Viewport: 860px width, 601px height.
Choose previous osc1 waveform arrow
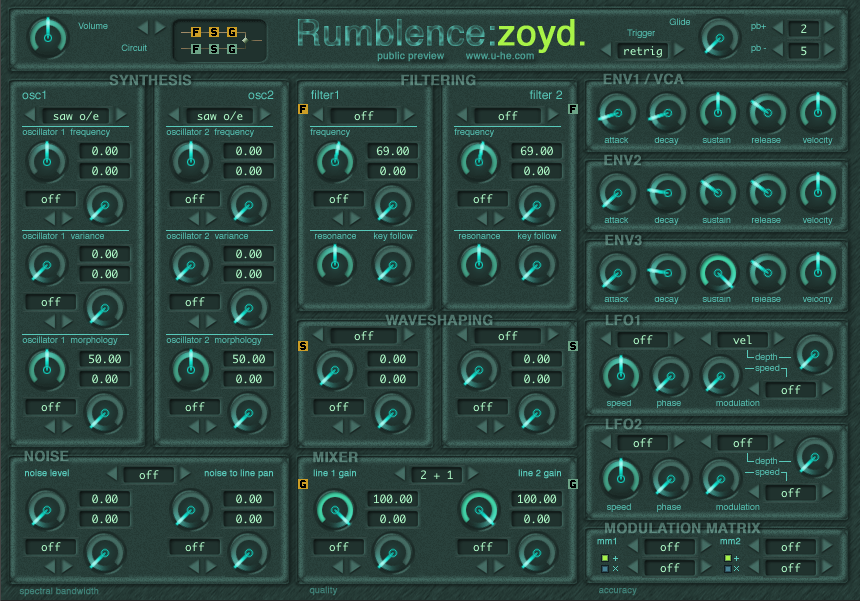(x=30, y=115)
